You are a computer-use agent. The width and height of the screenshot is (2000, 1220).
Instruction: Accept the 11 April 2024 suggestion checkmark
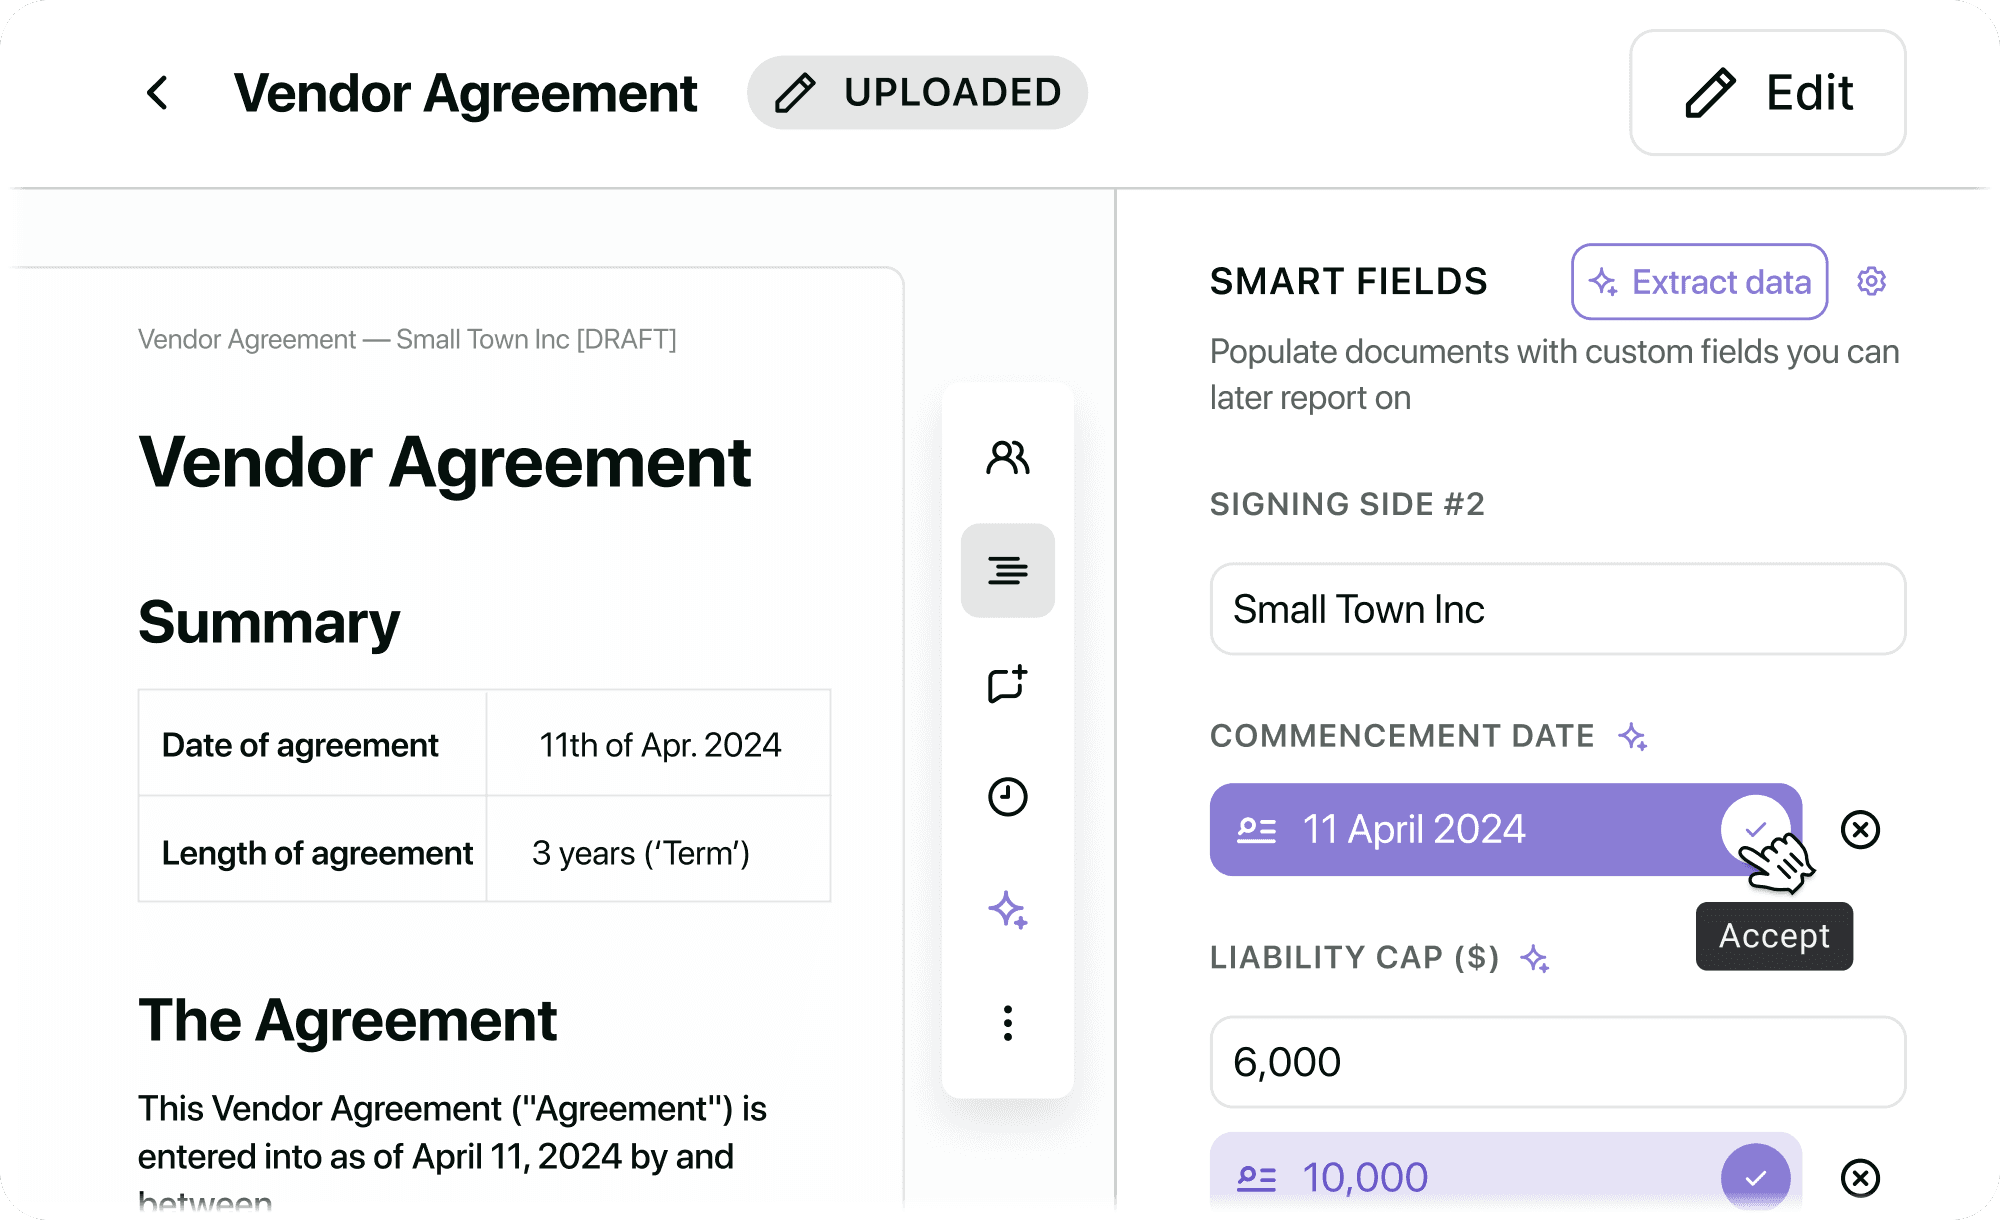1754,829
